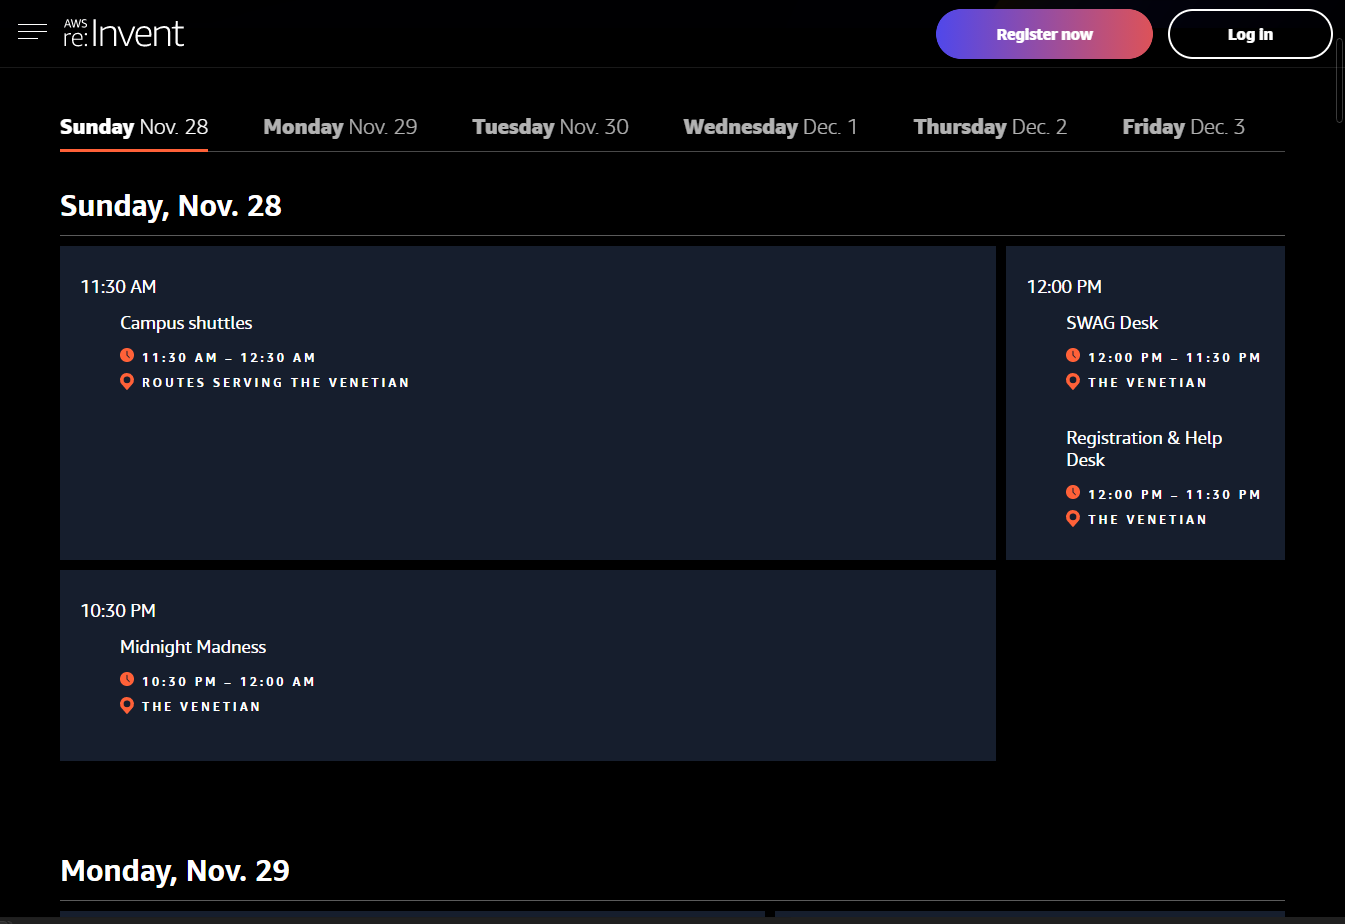Click the '10:30 PM – 12:00 AM' time range
The height and width of the screenshot is (924, 1345).
click(x=229, y=682)
